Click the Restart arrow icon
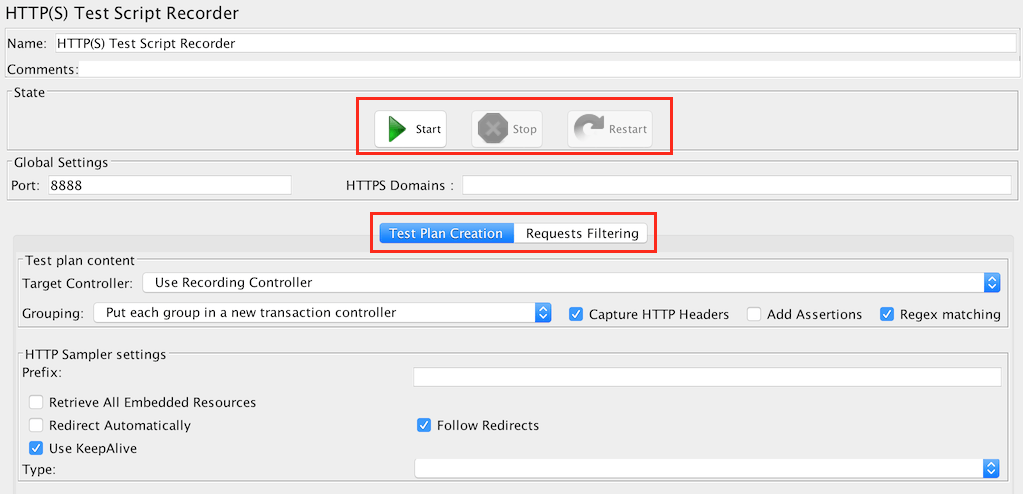This screenshot has width=1023, height=494. [588, 129]
